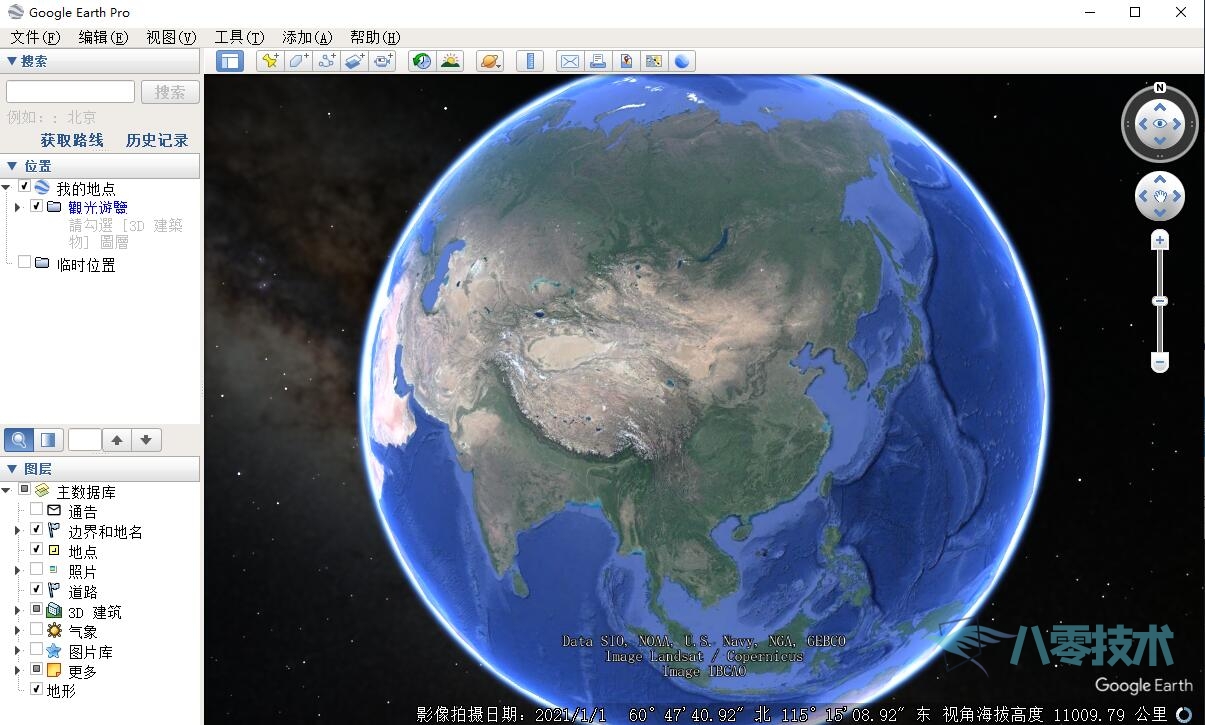Open the 文件(F) menu
Screen dimensions: 1205x725
click(35, 37)
